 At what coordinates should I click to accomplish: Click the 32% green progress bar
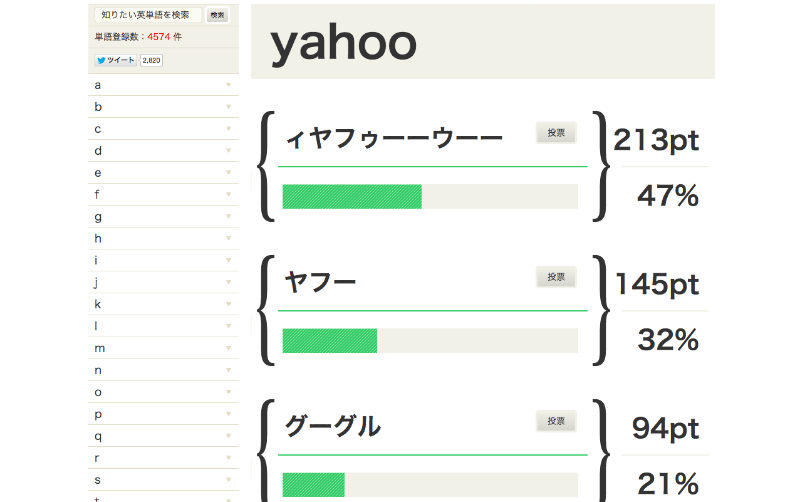click(x=330, y=341)
